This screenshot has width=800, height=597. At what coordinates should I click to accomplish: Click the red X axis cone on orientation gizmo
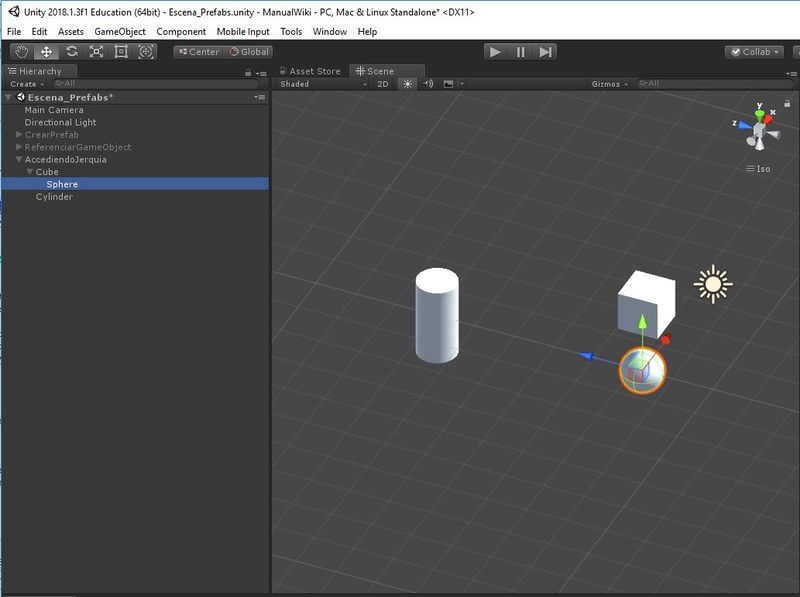point(768,120)
